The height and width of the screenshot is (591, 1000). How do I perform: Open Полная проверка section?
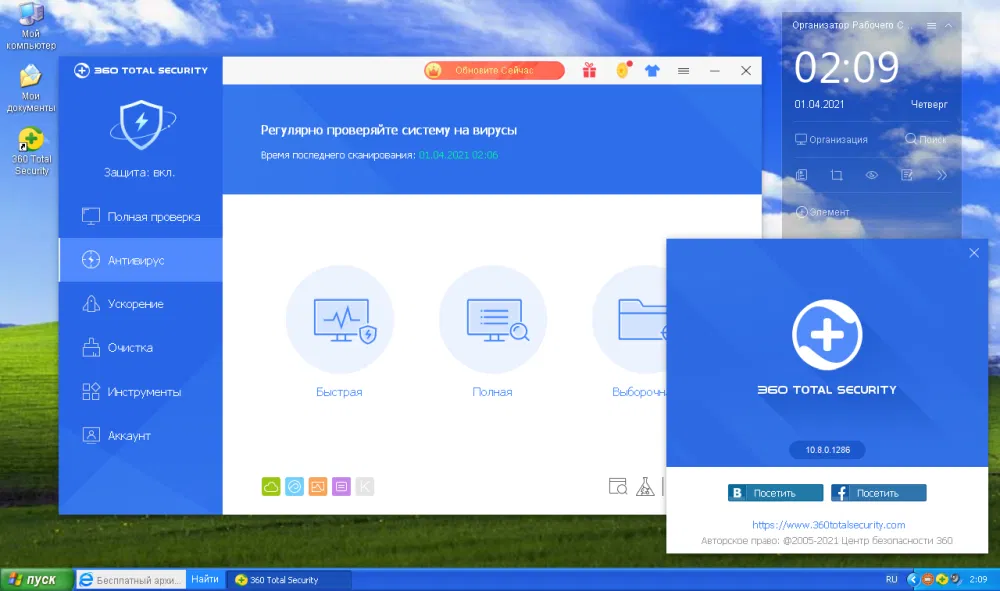[141, 217]
